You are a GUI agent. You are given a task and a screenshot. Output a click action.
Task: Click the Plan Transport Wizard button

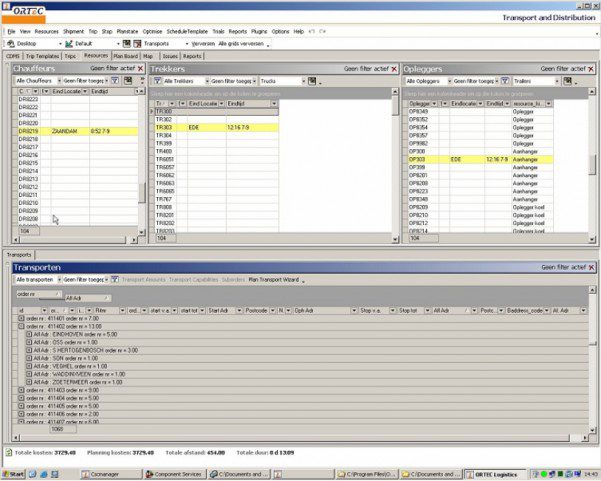click(274, 280)
